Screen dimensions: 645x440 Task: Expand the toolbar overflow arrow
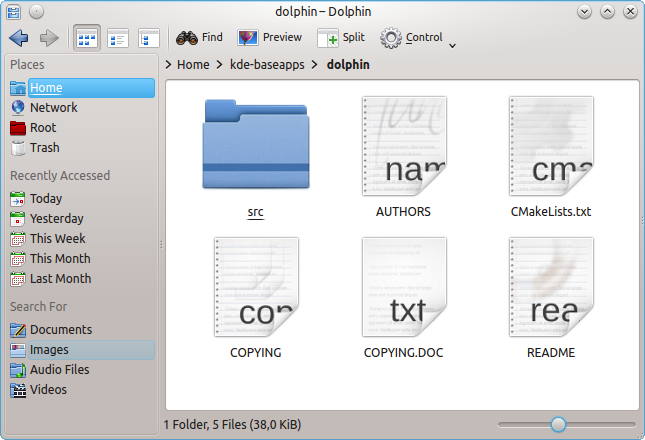(x=453, y=45)
